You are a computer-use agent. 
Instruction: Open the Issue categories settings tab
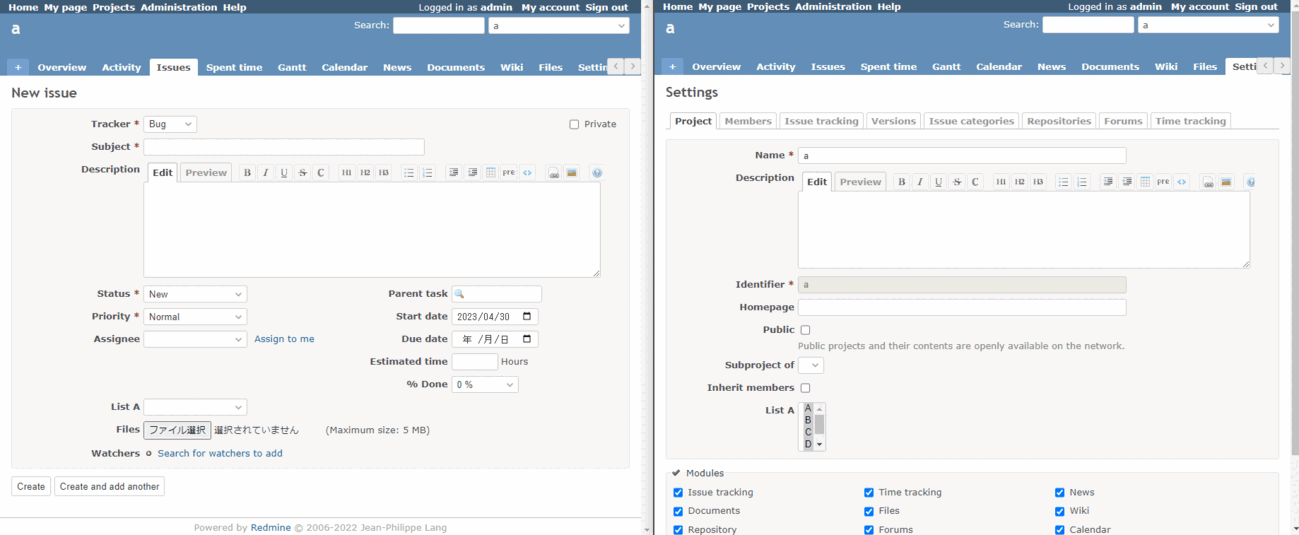971,121
